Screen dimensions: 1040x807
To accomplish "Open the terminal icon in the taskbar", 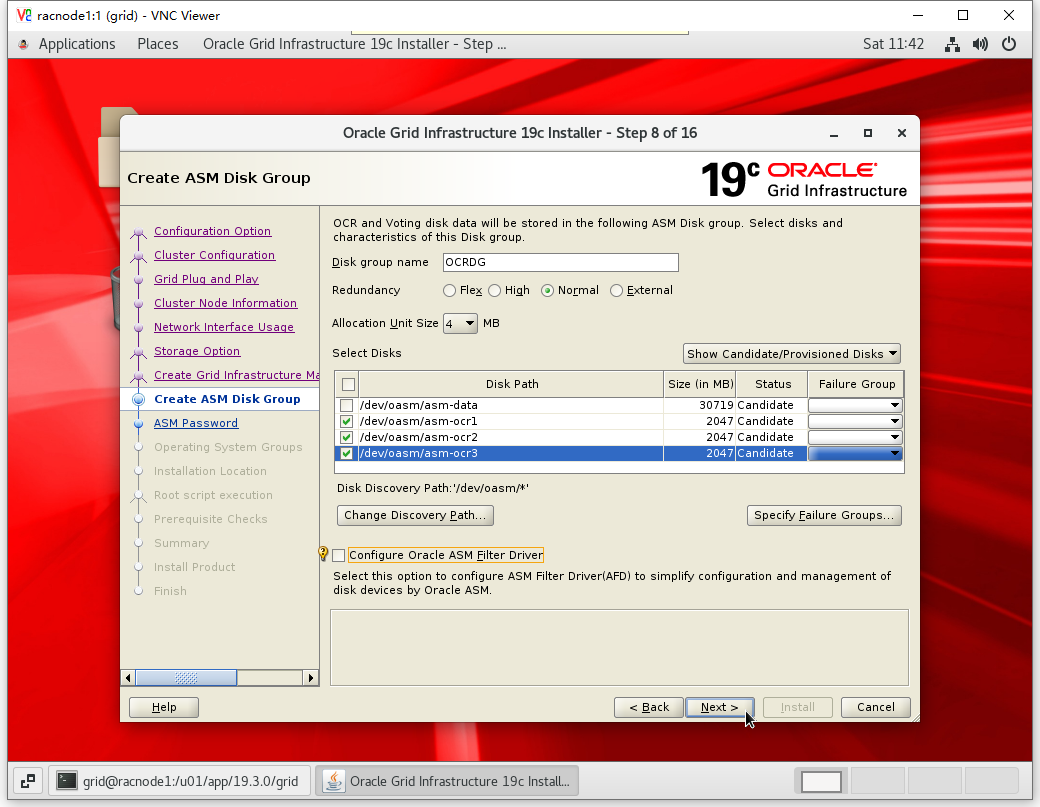I will (x=67, y=781).
